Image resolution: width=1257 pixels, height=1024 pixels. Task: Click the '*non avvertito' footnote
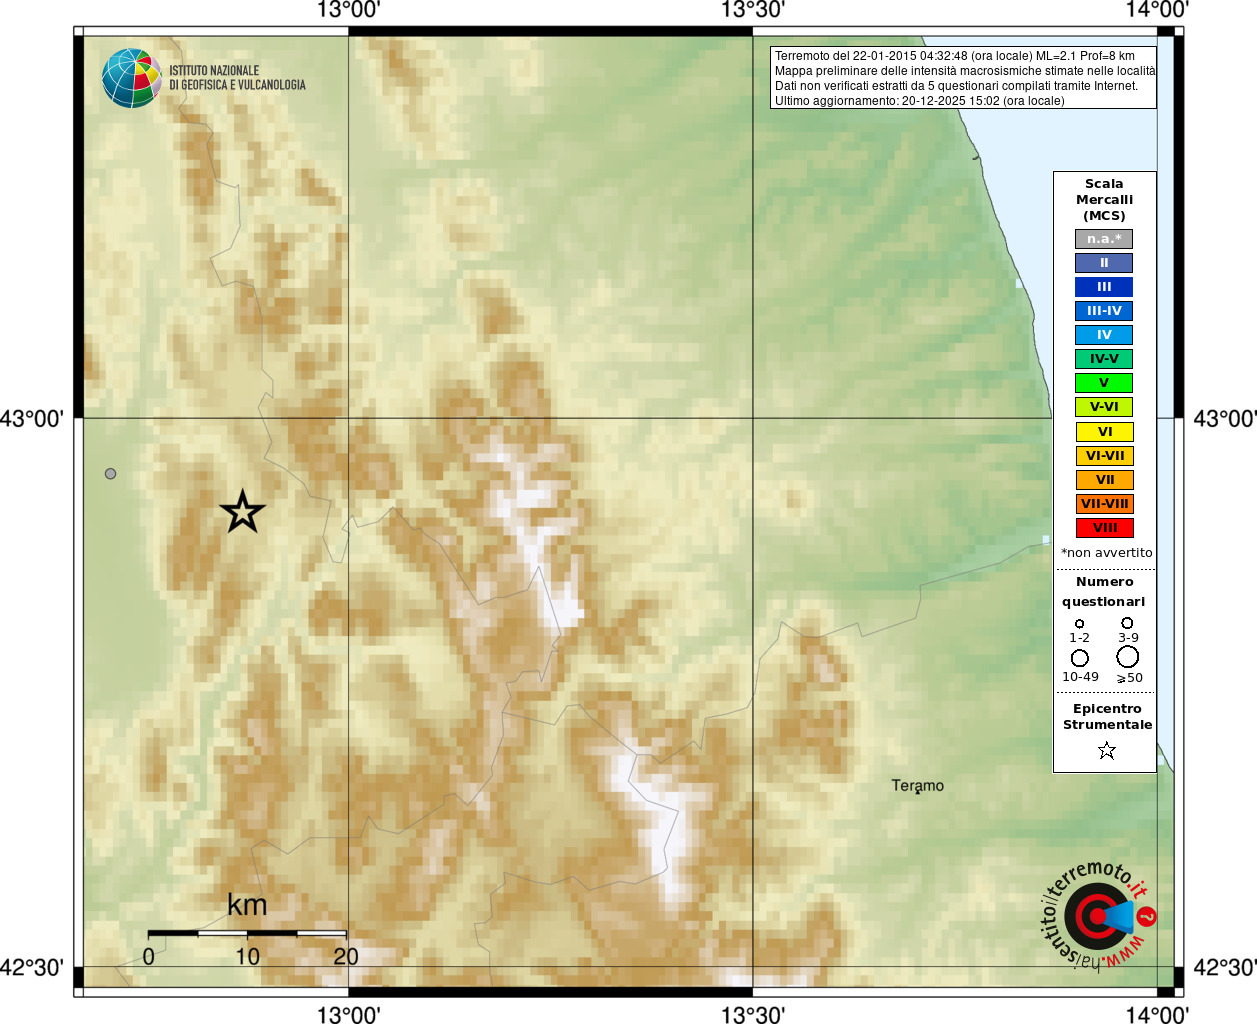(x=1106, y=553)
